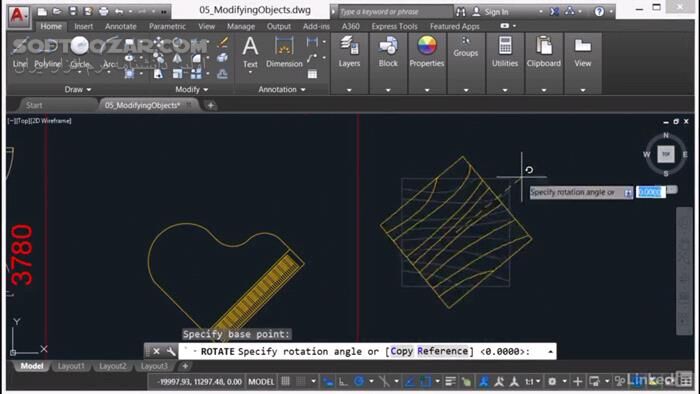The image size is (700, 394).
Task: Click the binoculars search icon
Action: coord(461,12)
